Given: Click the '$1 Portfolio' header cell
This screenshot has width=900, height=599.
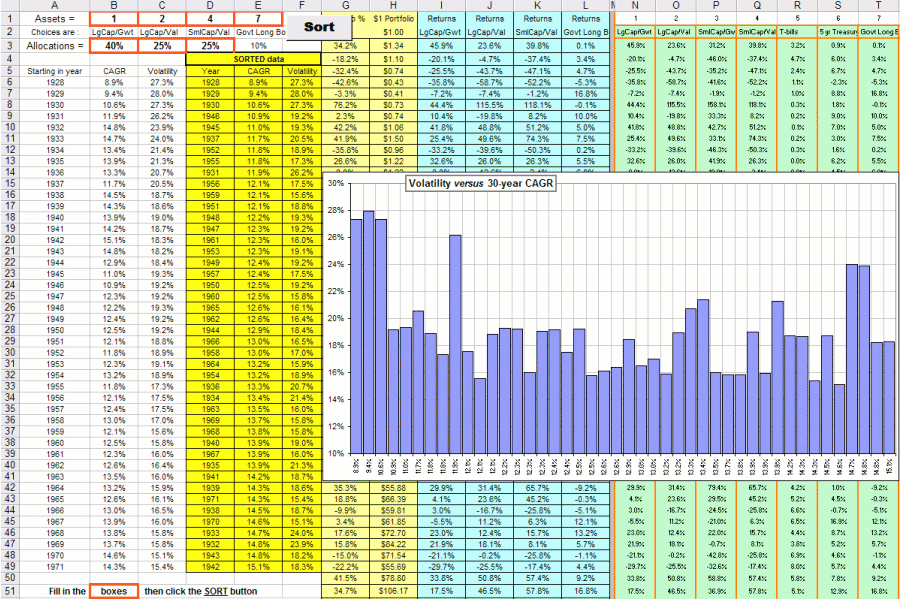Looking at the screenshot, I should pos(393,19).
